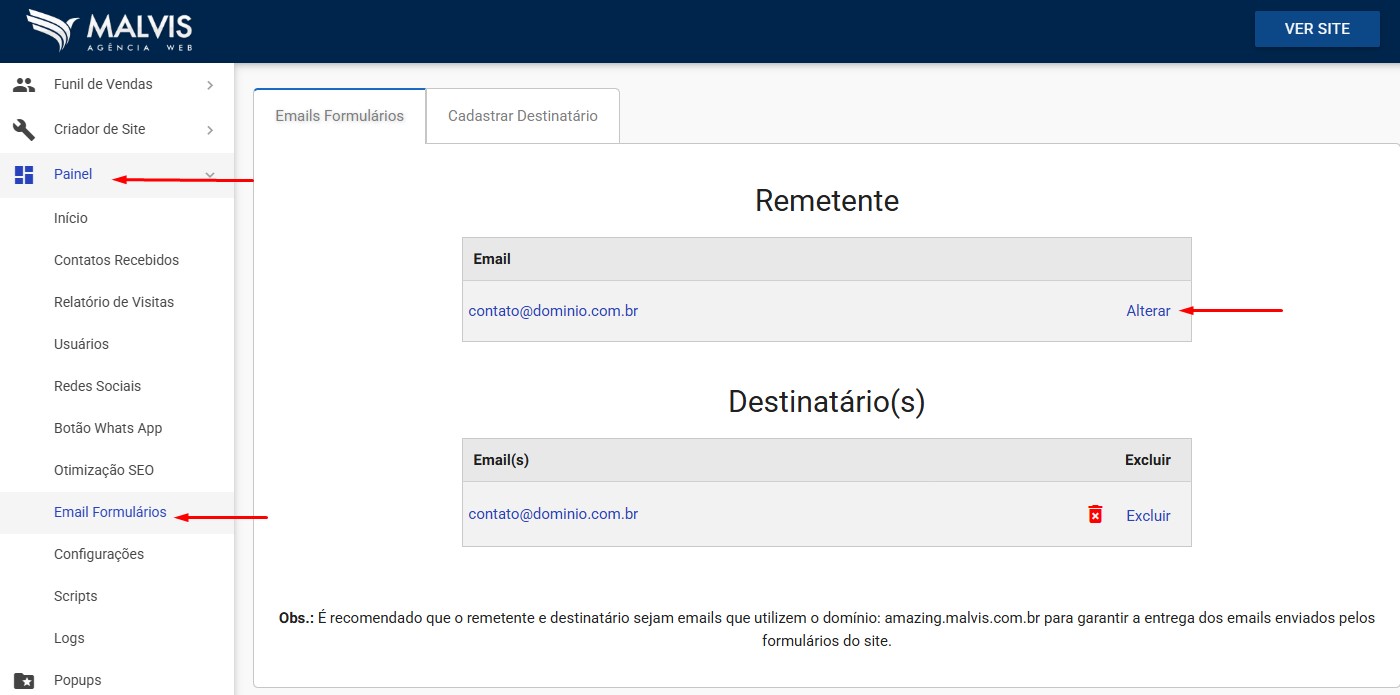Expand the Criador de Site chevron

(x=210, y=130)
